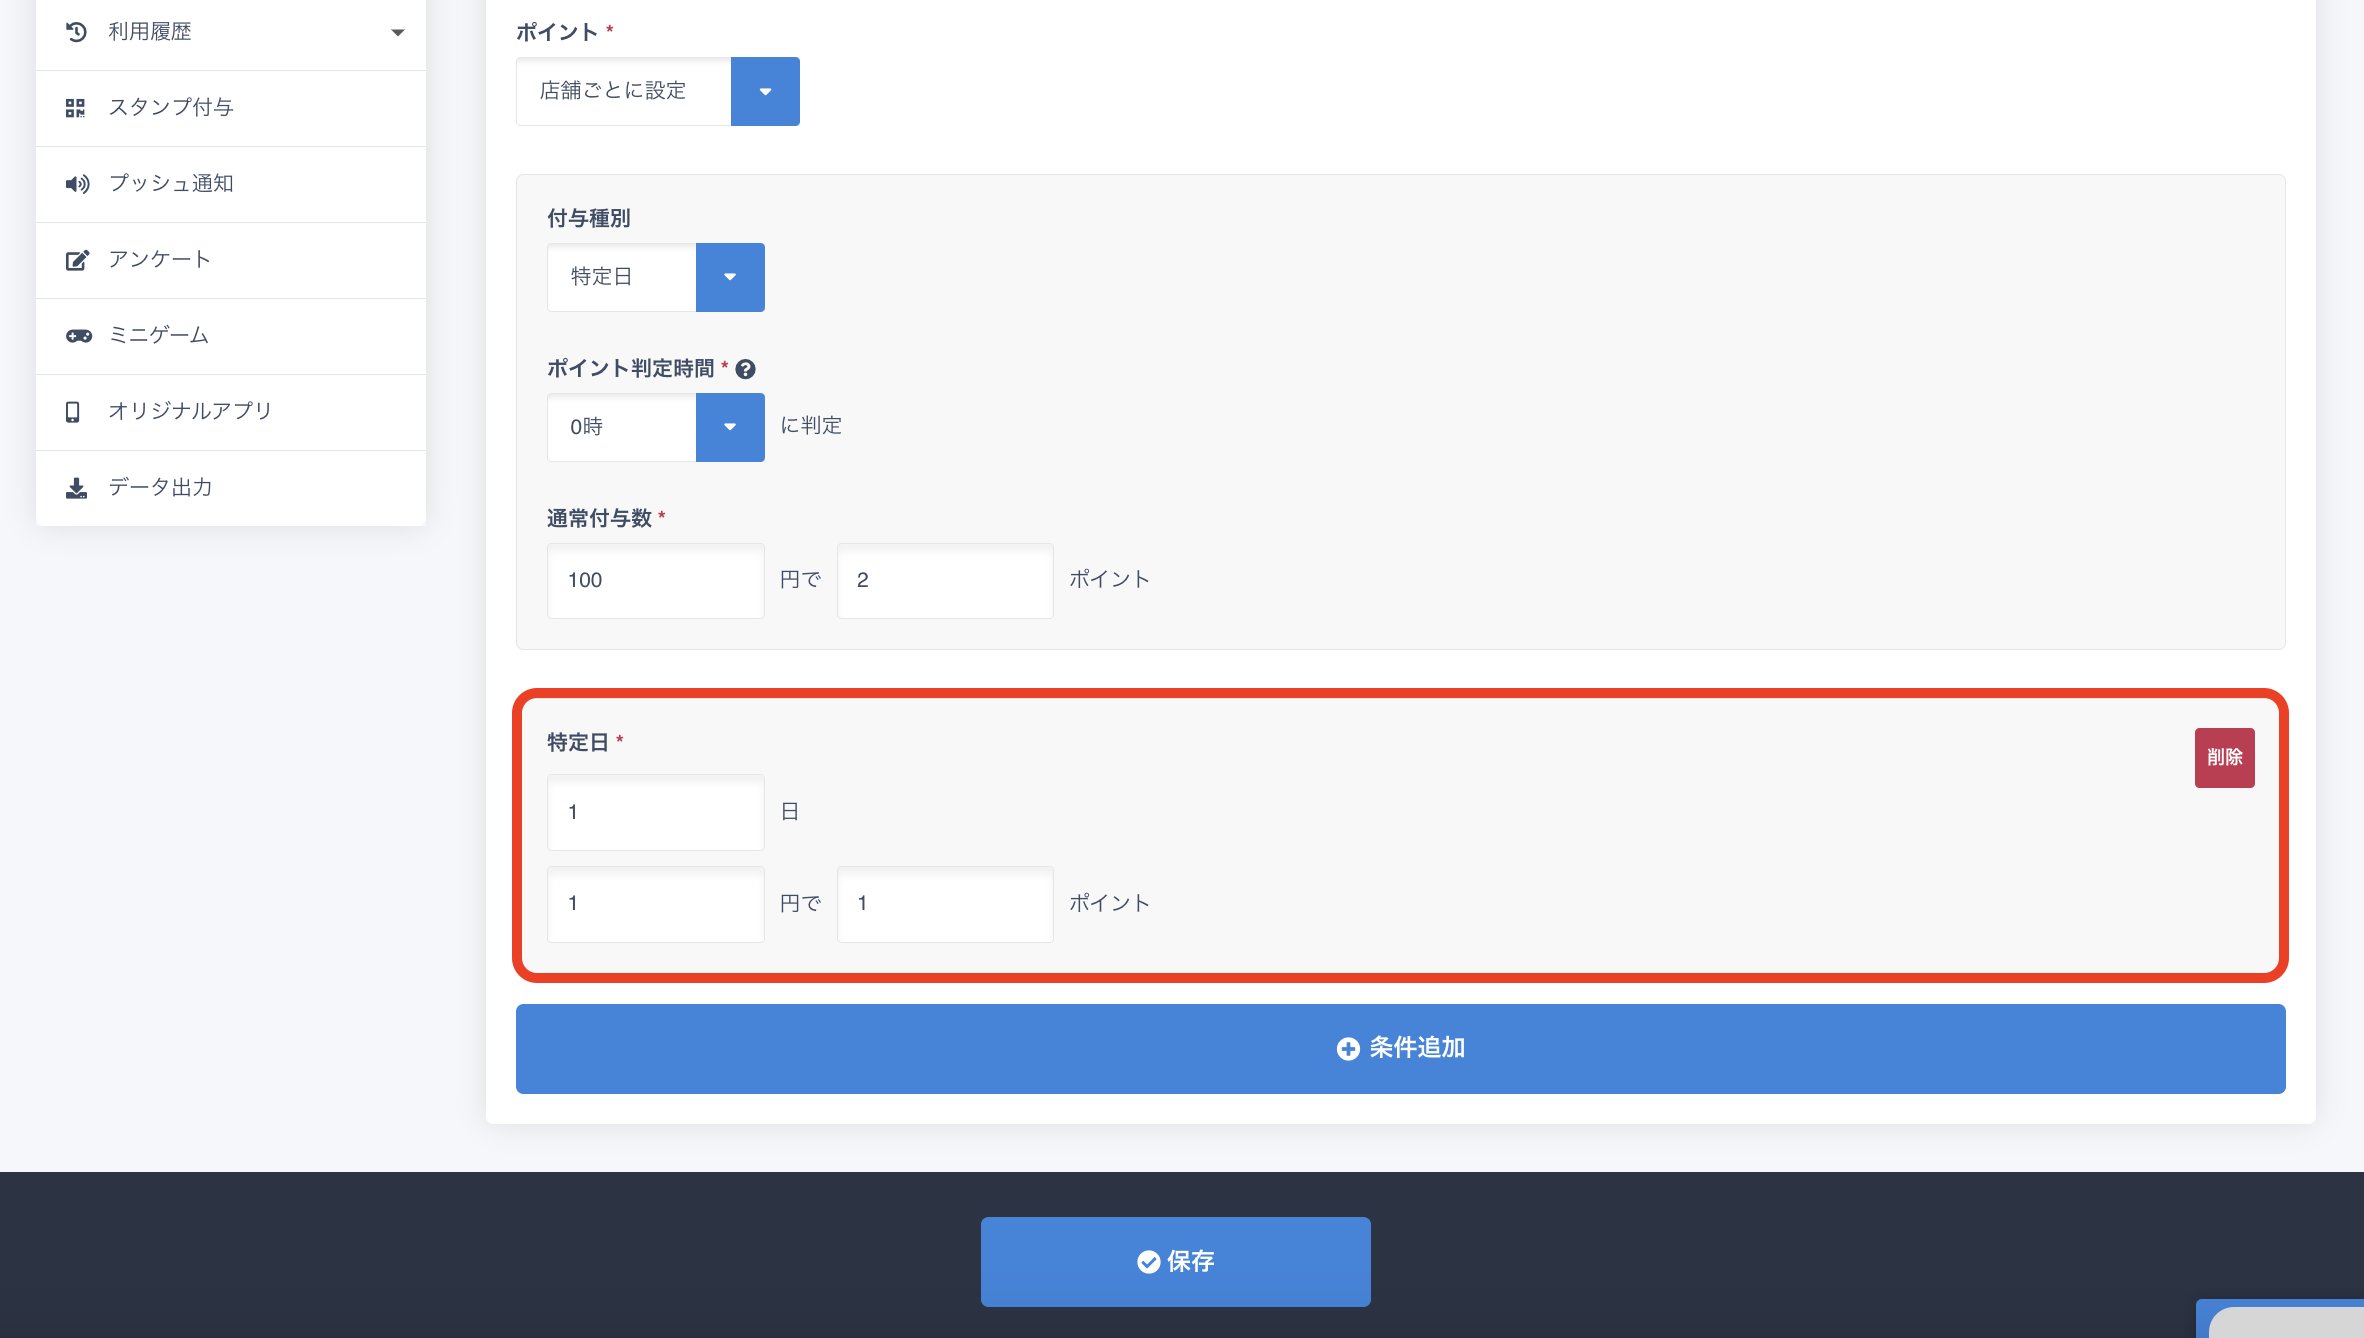Click the mini game controller icon
The height and width of the screenshot is (1338, 2364).
(78, 336)
